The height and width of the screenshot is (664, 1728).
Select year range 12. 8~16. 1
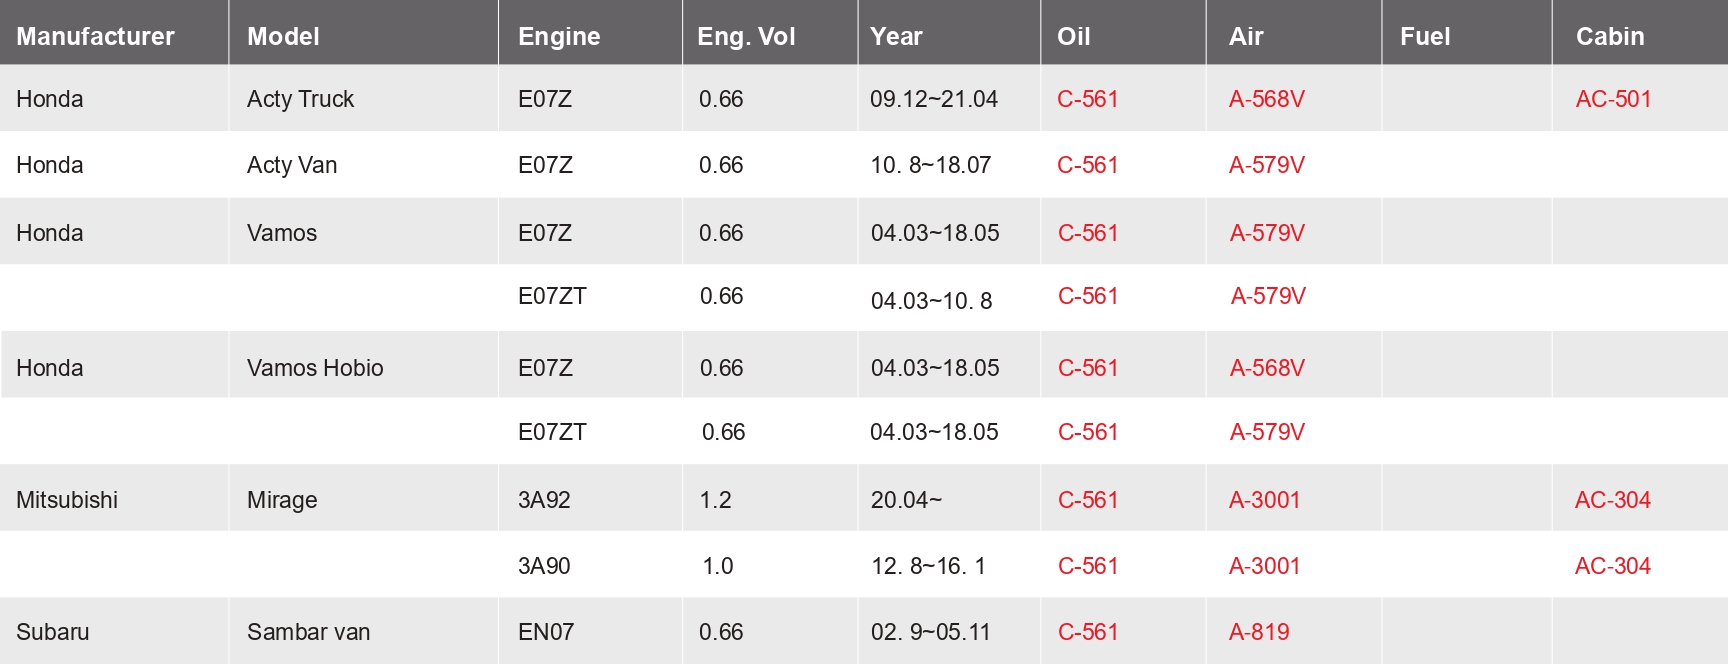click(928, 566)
